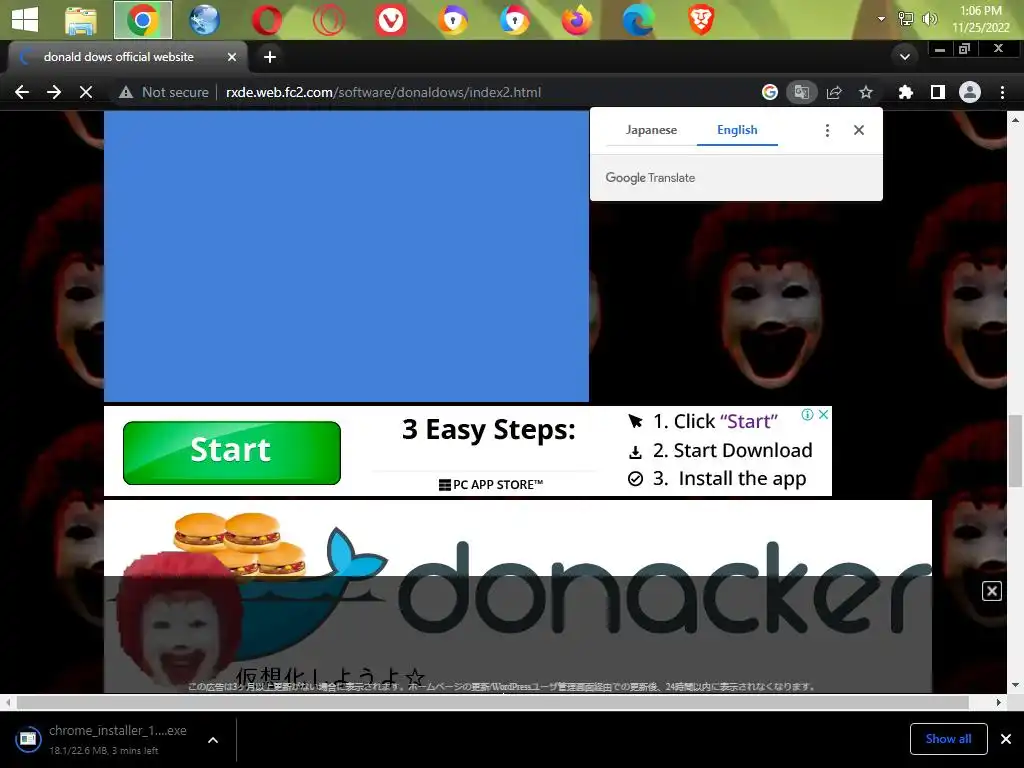This screenshot has height=768, width=1024.
Task: Bookmark this page with the star
Action: coord(866,92)
